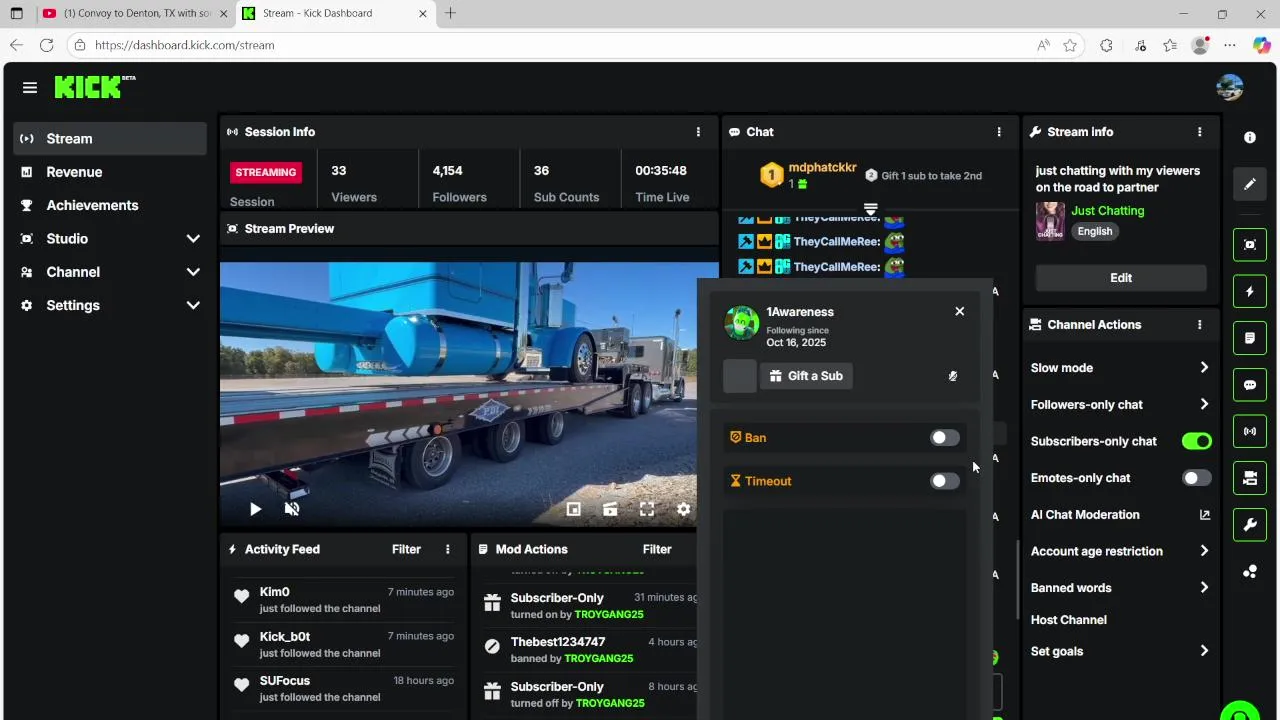Click the three-circles icon in right toolbar
This screenshot has height=720, width=1280.
click(x=1250, y=571)
